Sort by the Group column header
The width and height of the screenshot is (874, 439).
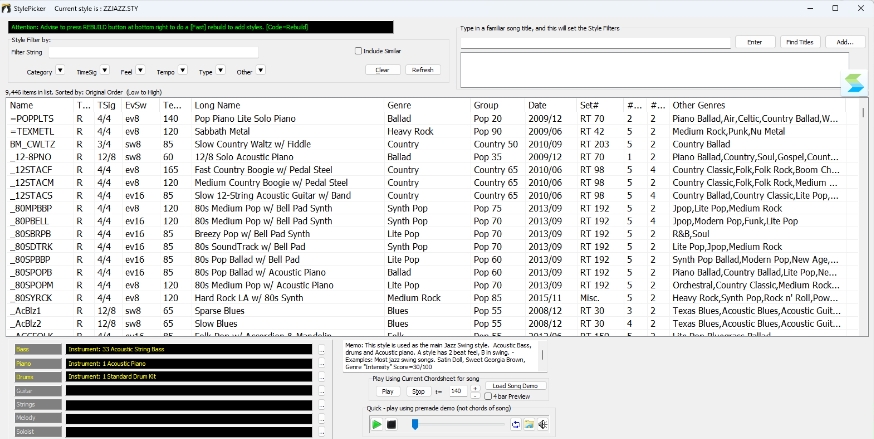click(497, 105)
